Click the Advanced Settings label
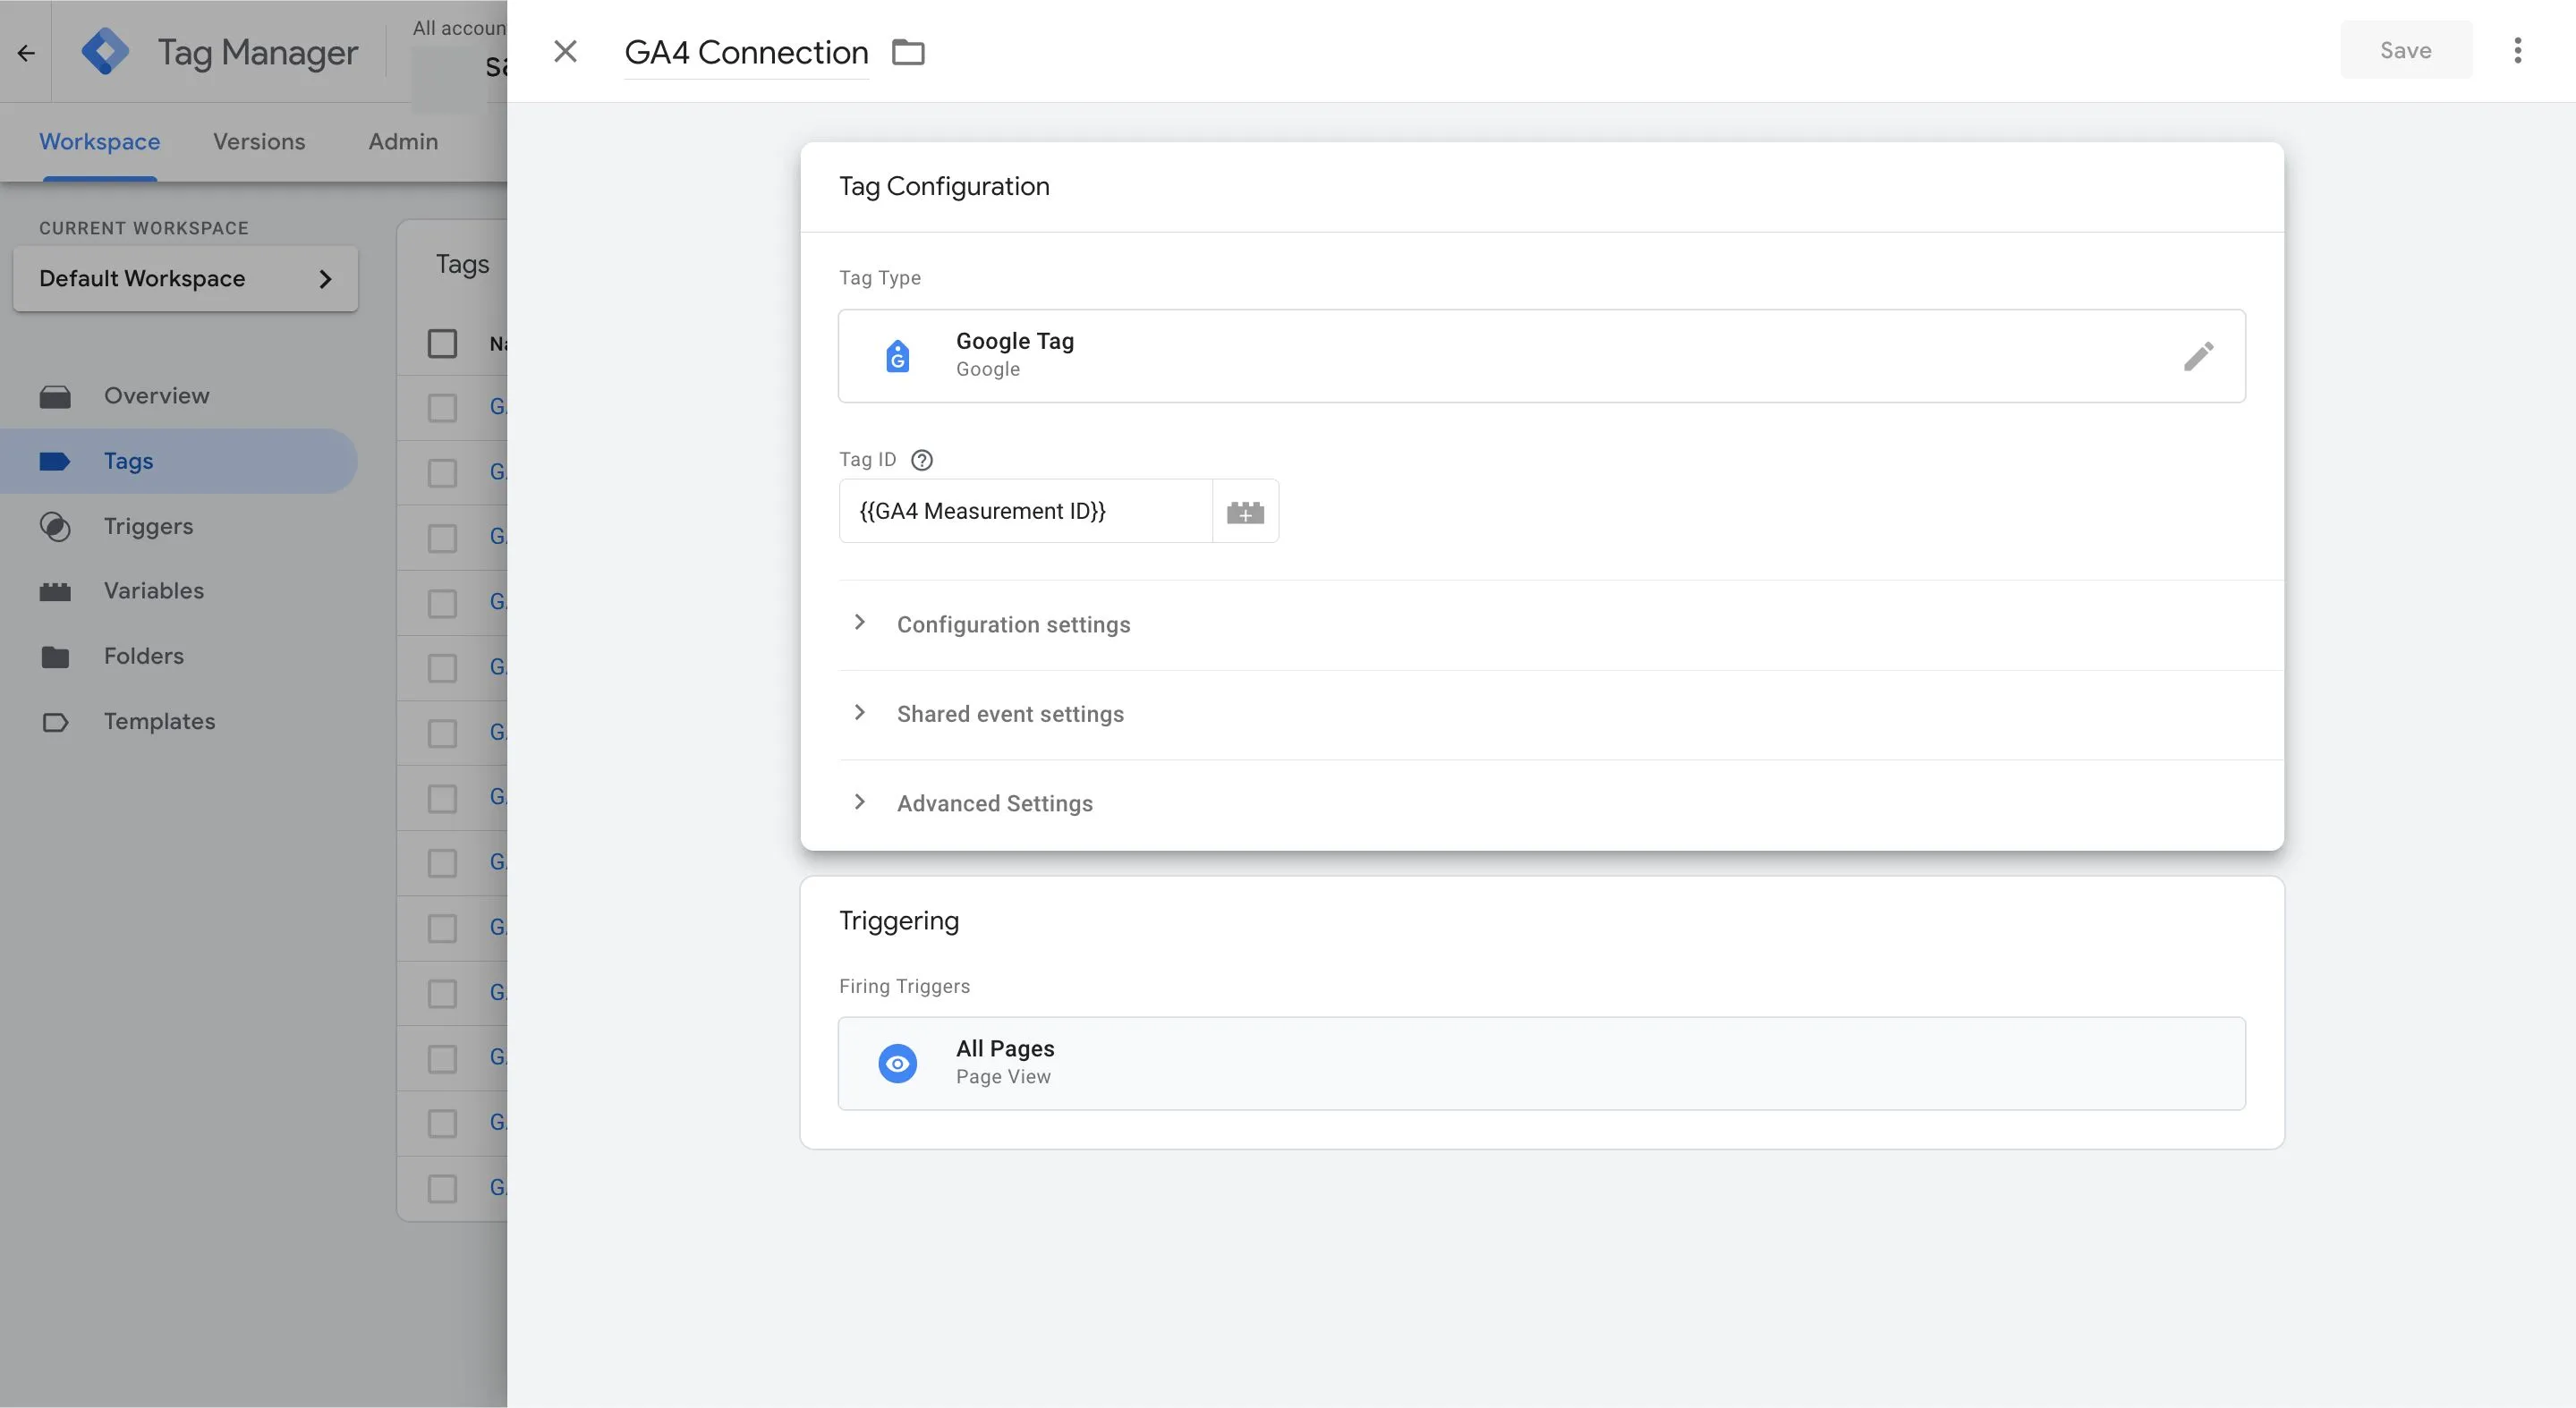Image resolution: width=2576 pixels, height=1408 pixels. tap(994, 804)
